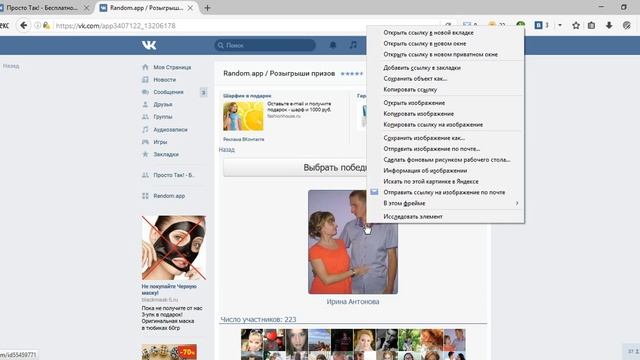Click the faint 'Назад' link at far left
Viewport: 640px width, 360px height.
pyautogui.click(x=11, y=66)
